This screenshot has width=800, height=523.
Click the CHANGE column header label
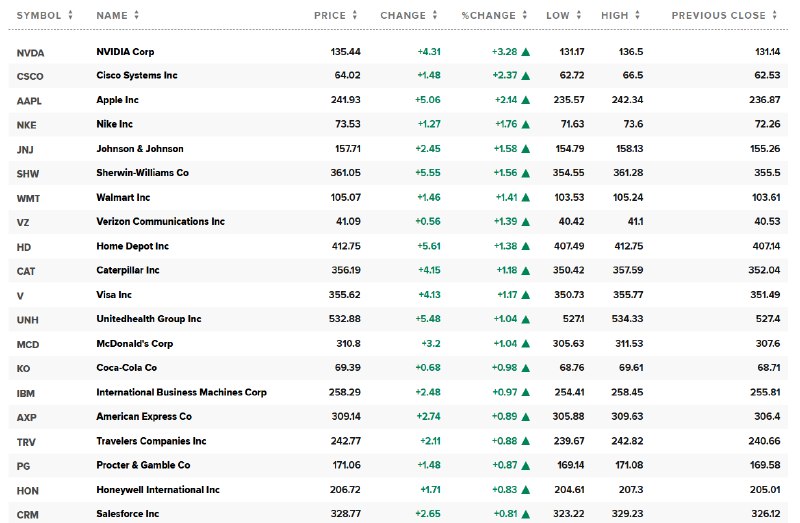[x=403, y=15]
